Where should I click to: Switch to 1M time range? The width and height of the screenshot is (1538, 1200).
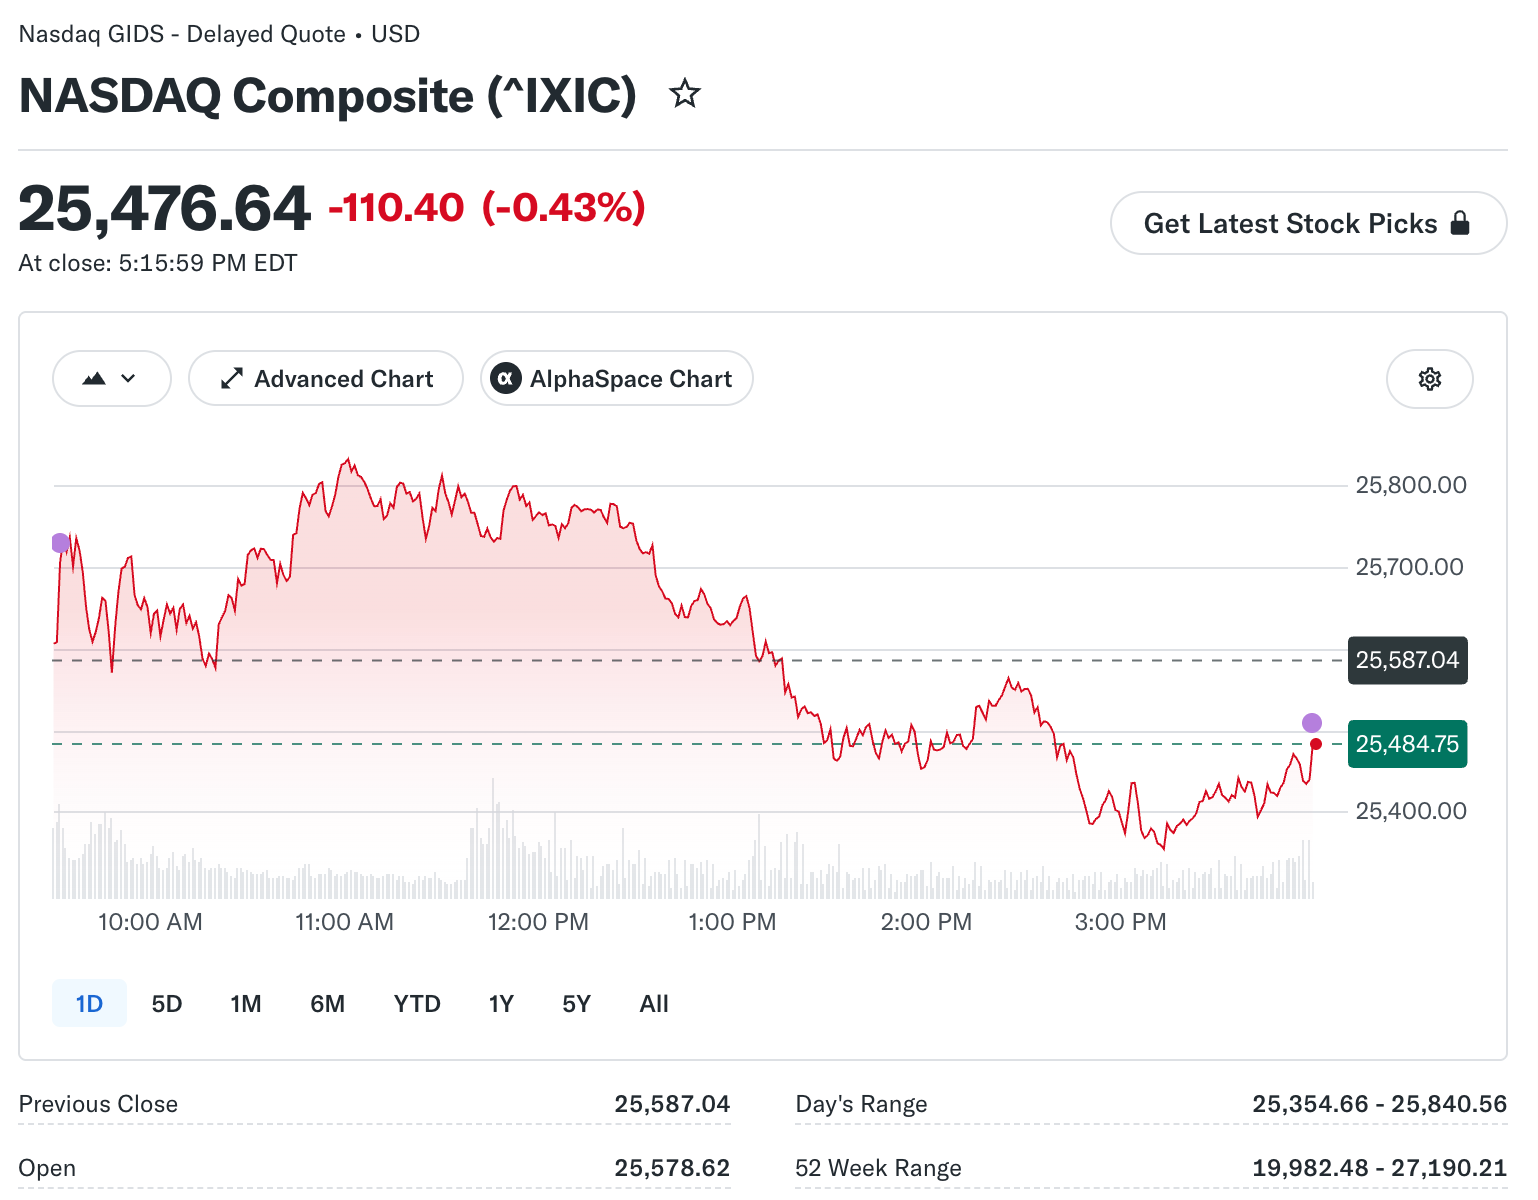pyautogui.click(x=246, y=1003)
